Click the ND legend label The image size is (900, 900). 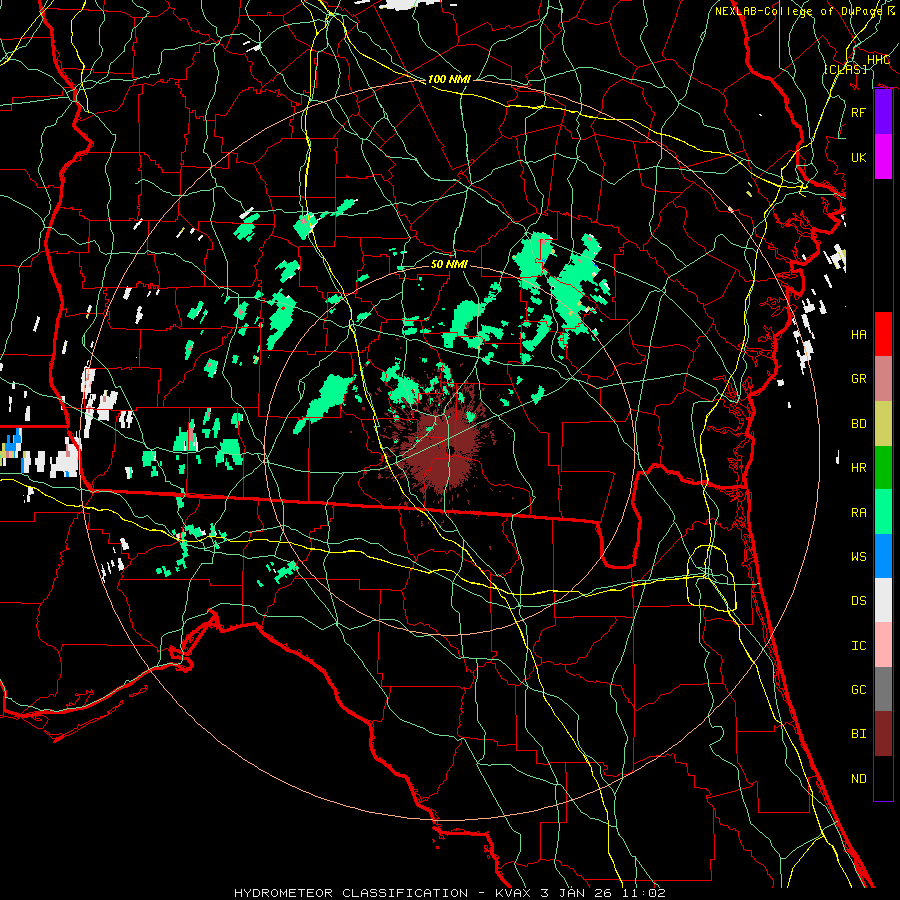click(858, 779)
